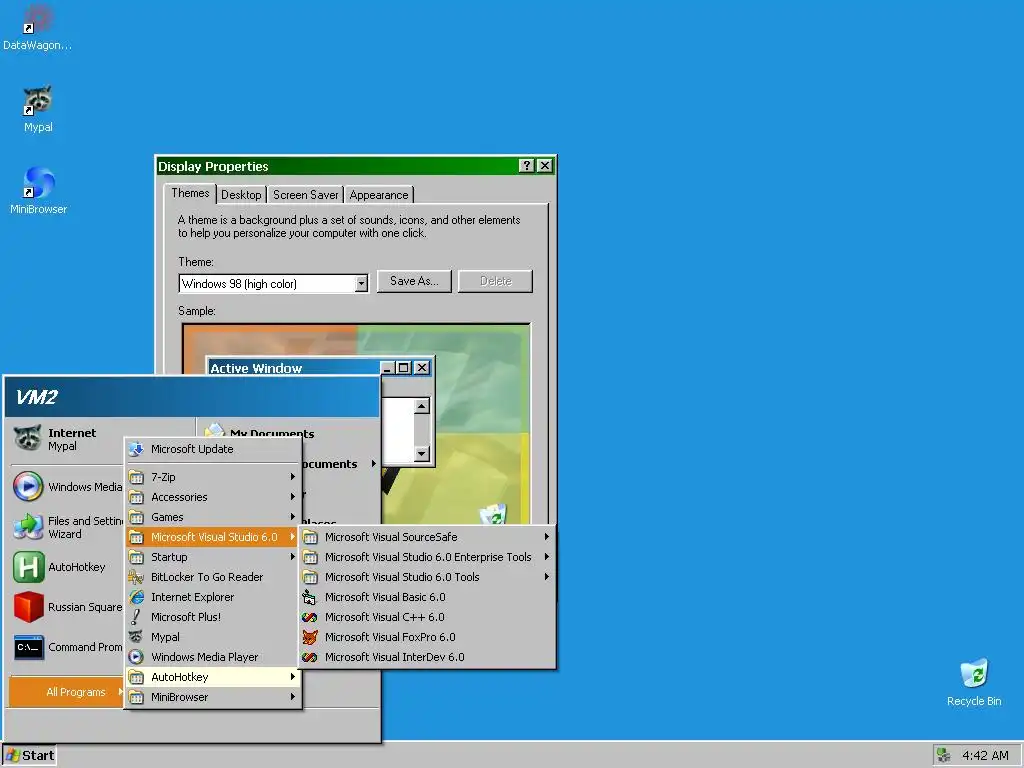The height and width of the screenshot is (768, 1024).
Task: Click Windows Media Player icon in All Programs list
Action: tap(136, 657)
